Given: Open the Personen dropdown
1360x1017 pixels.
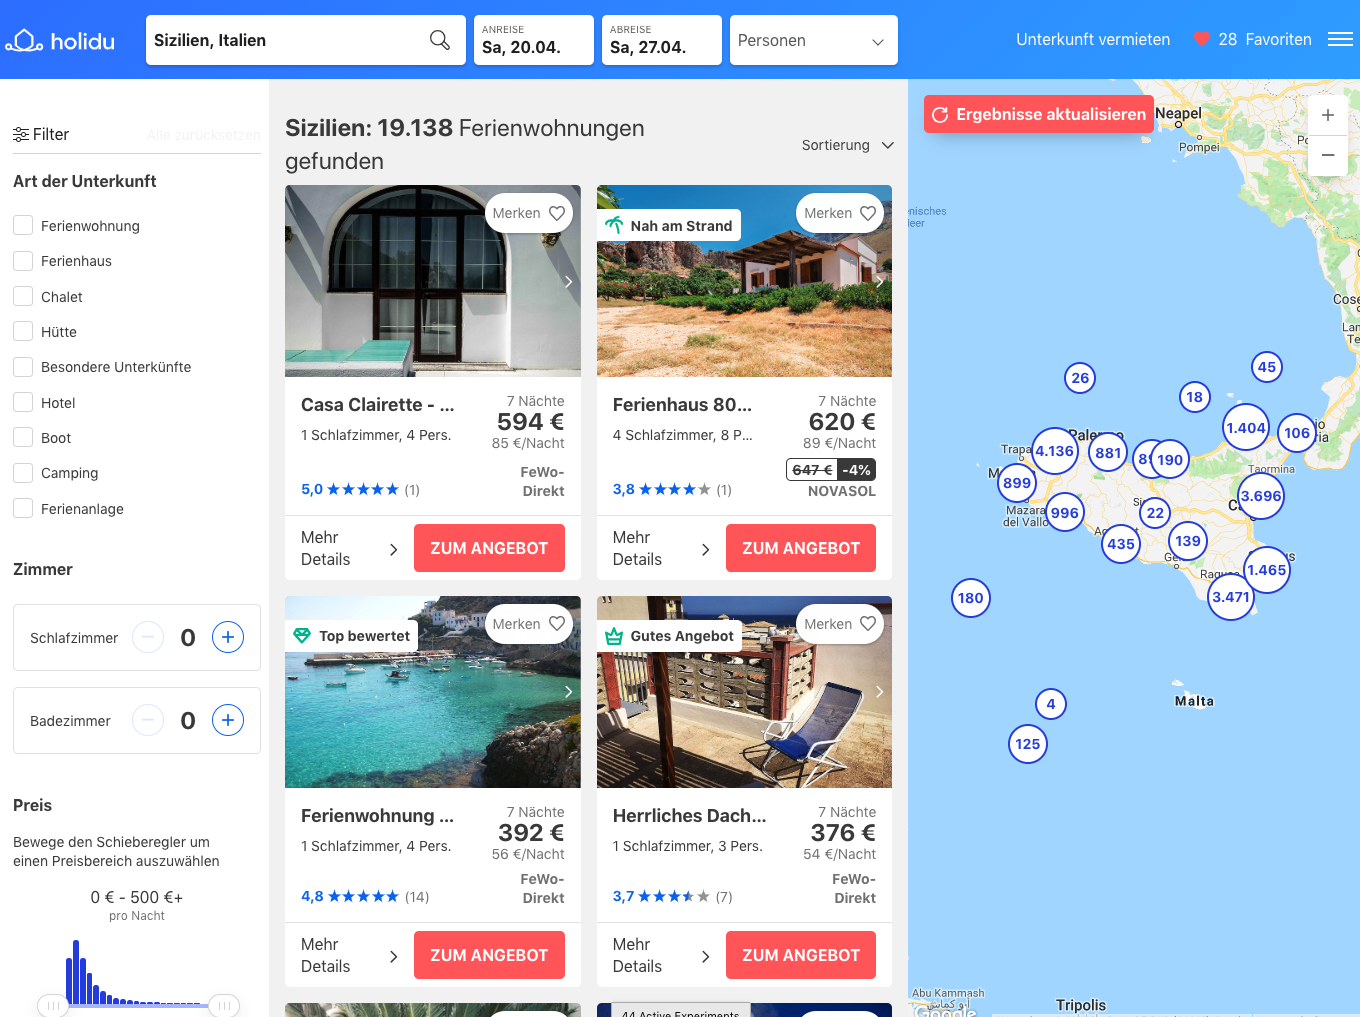Looking at the screenshot, I should point(813,40).
